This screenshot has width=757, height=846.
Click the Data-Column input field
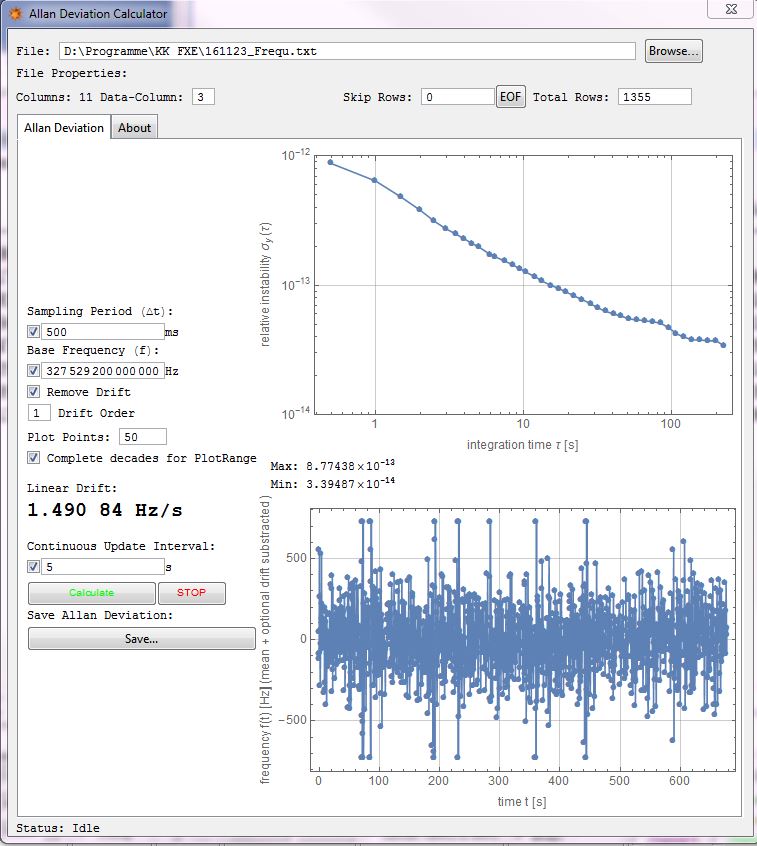[203, 97]
